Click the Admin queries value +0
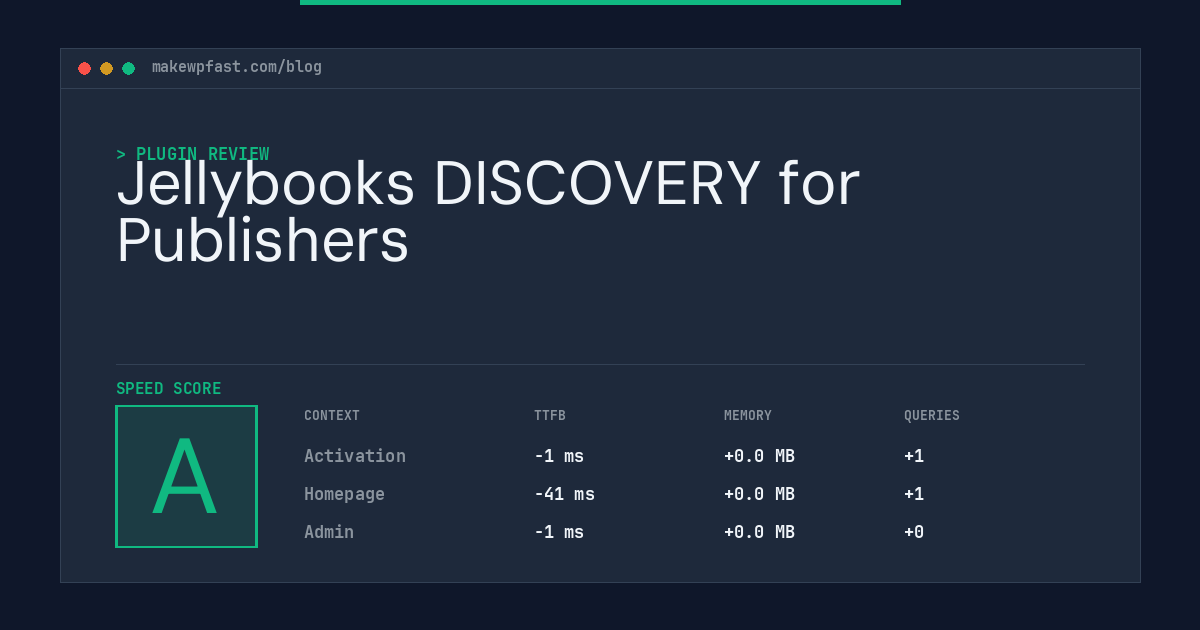1200x630 pixels. [914, 532]
